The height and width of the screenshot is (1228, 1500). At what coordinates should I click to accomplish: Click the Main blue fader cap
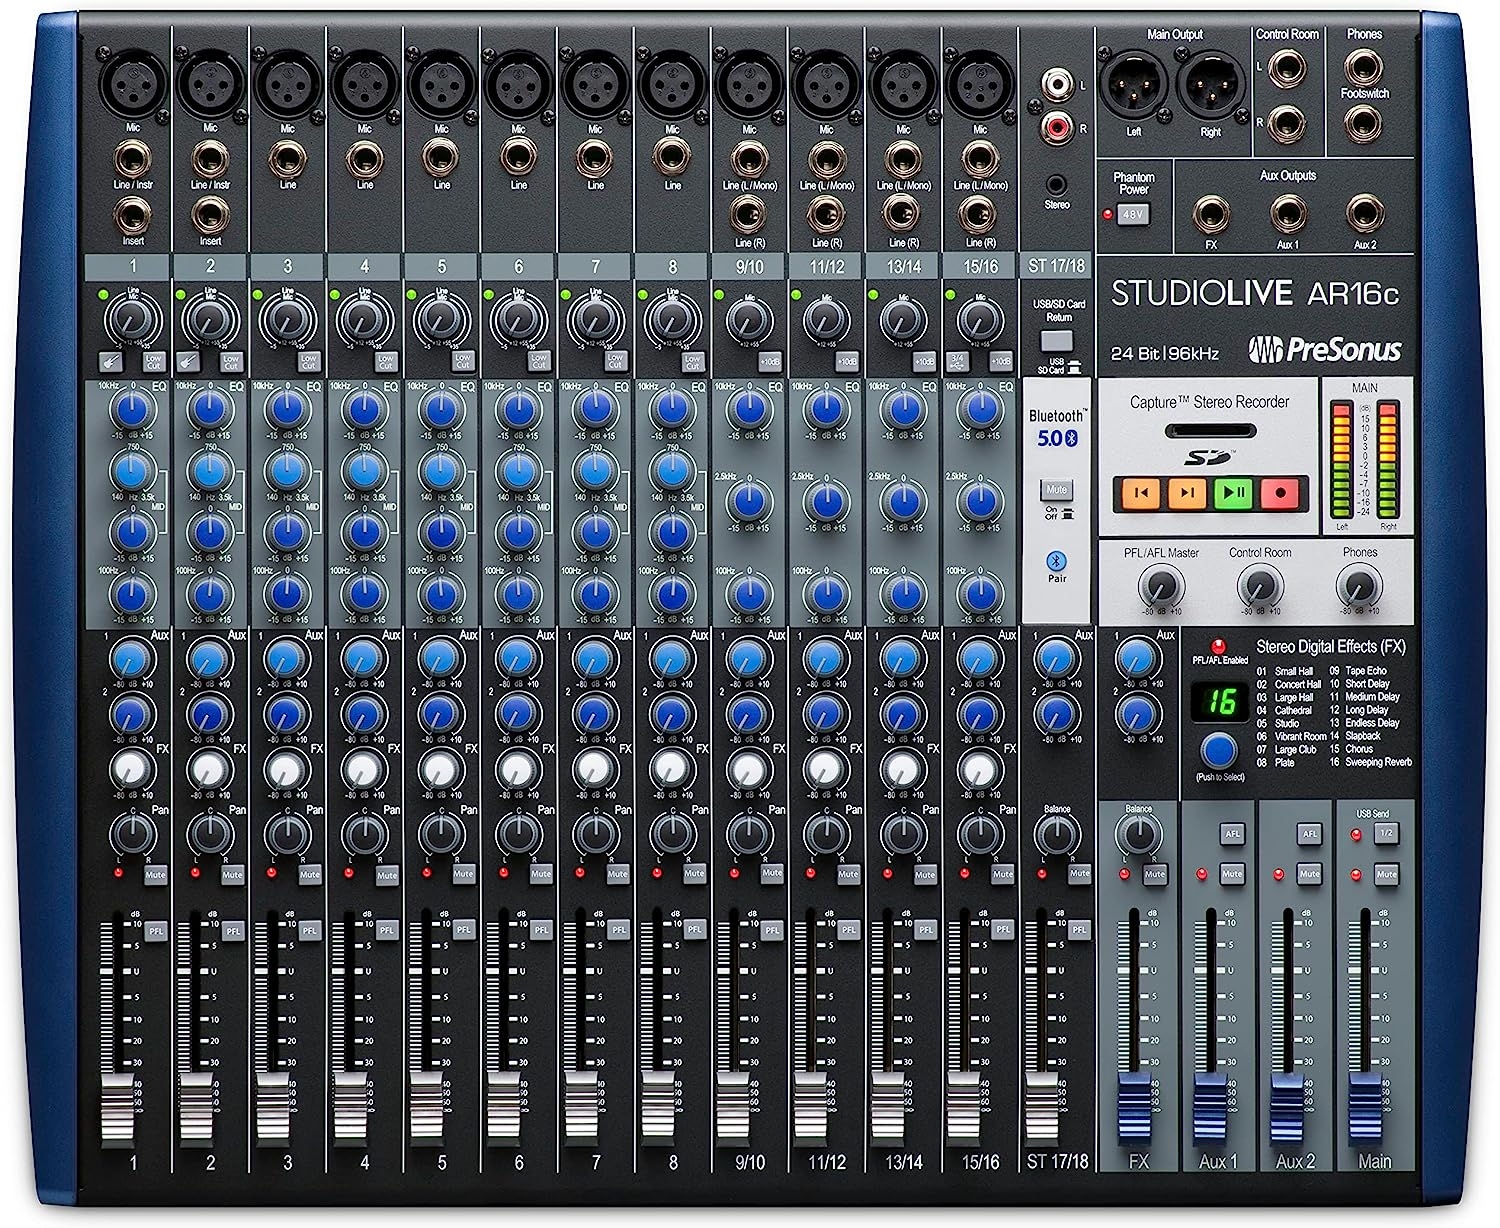[x=1365, y=1110]
